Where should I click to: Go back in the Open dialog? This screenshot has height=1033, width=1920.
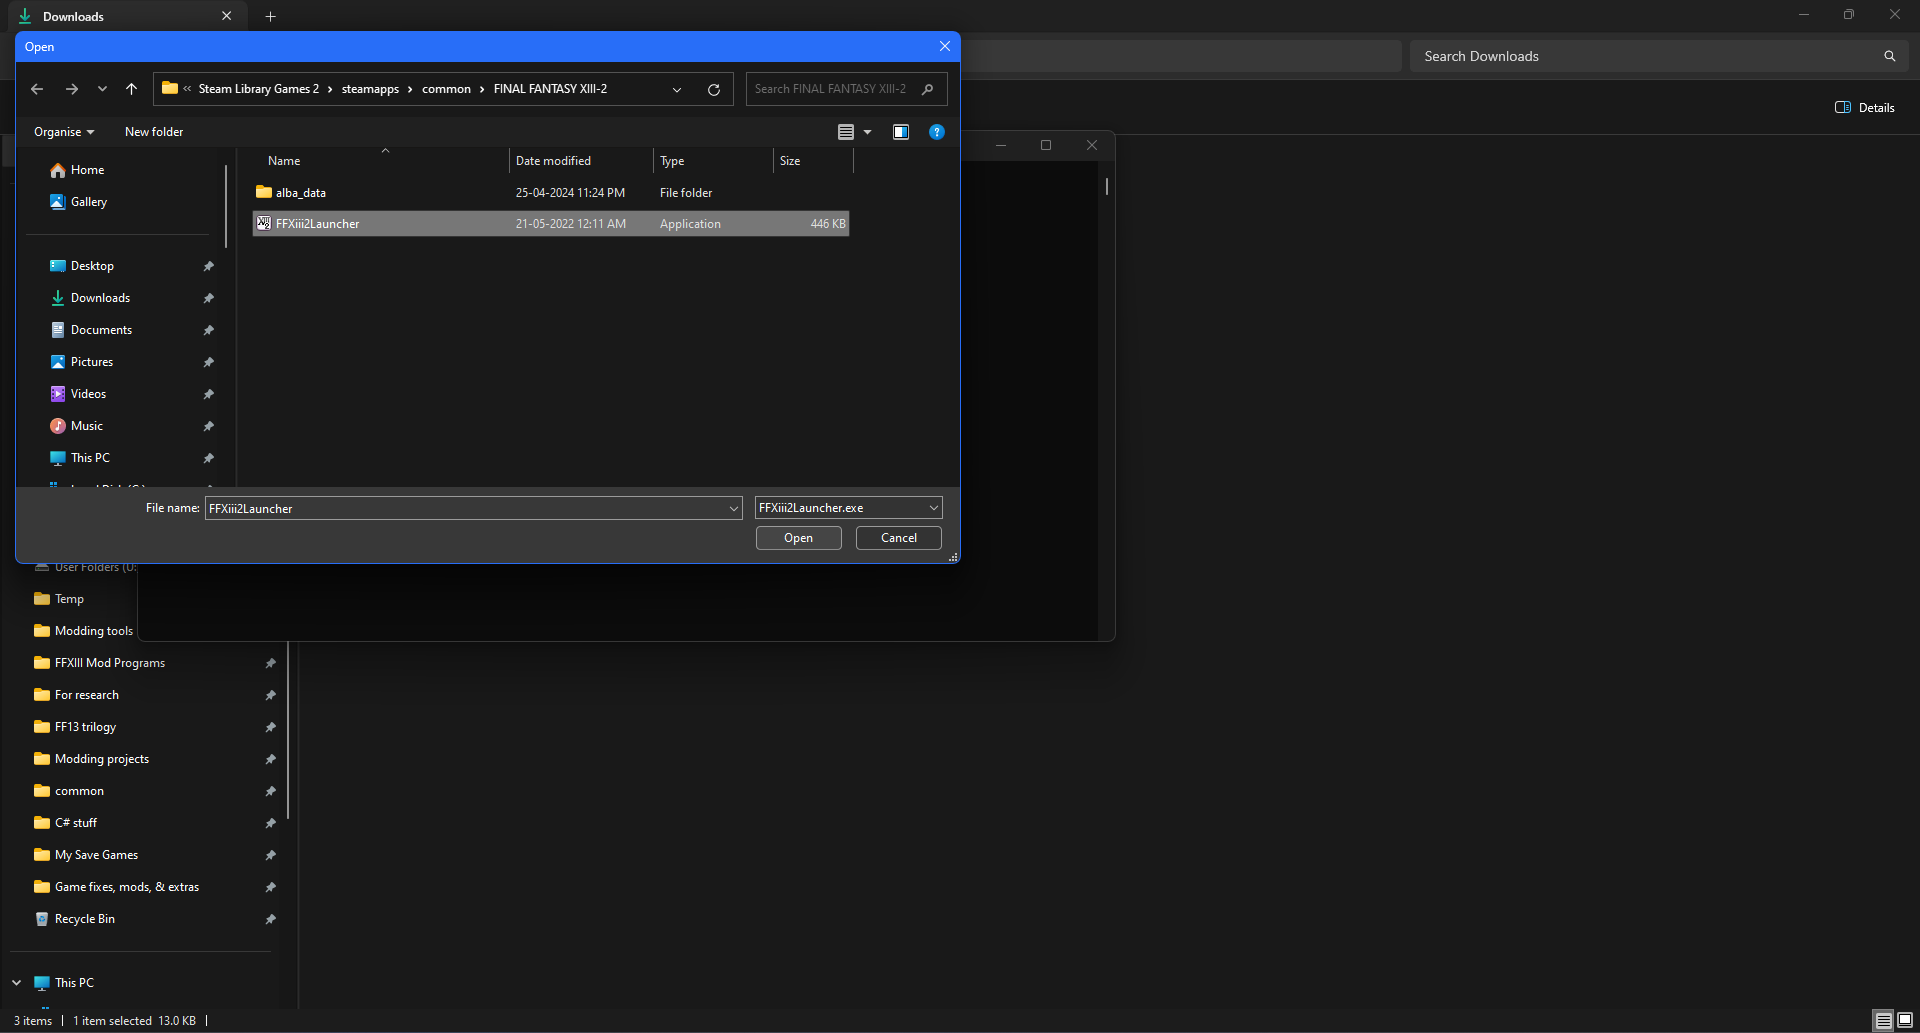click(37, 89)
